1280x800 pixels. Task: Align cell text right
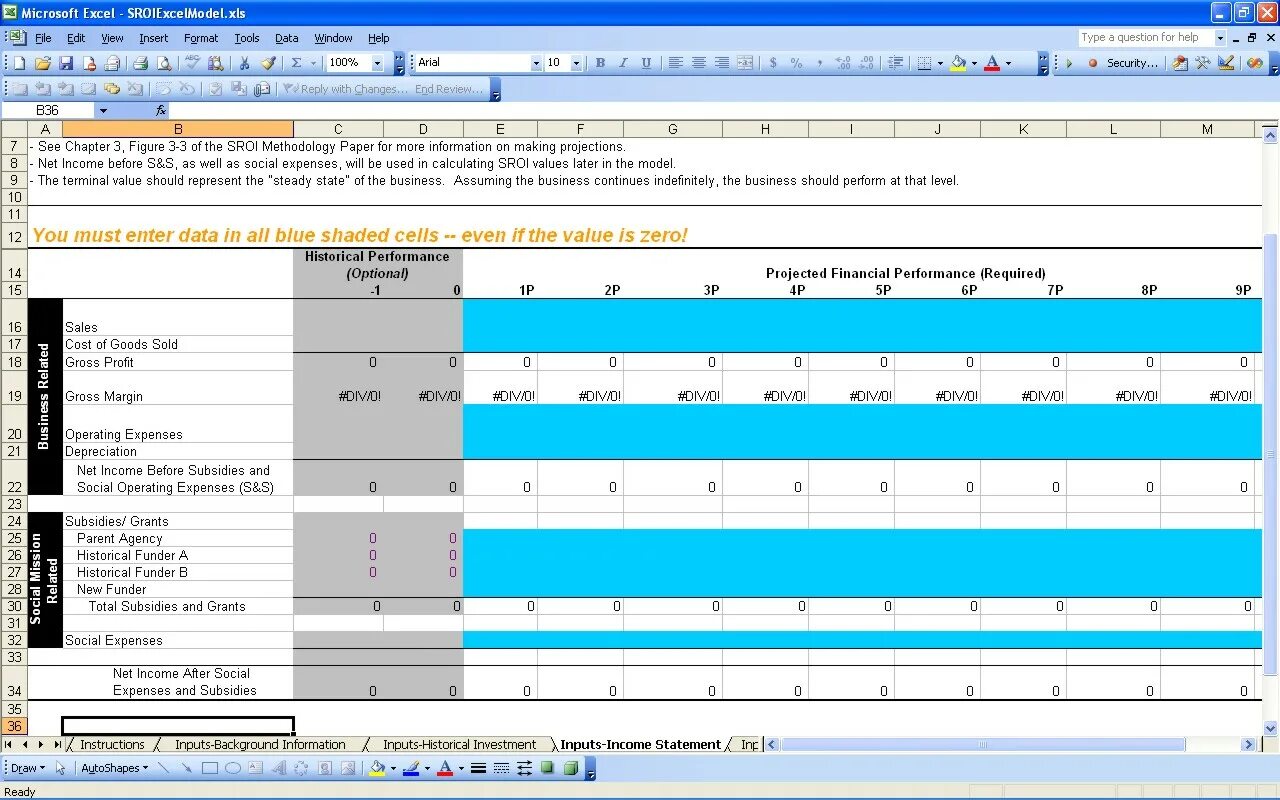(x=722, y=63)
